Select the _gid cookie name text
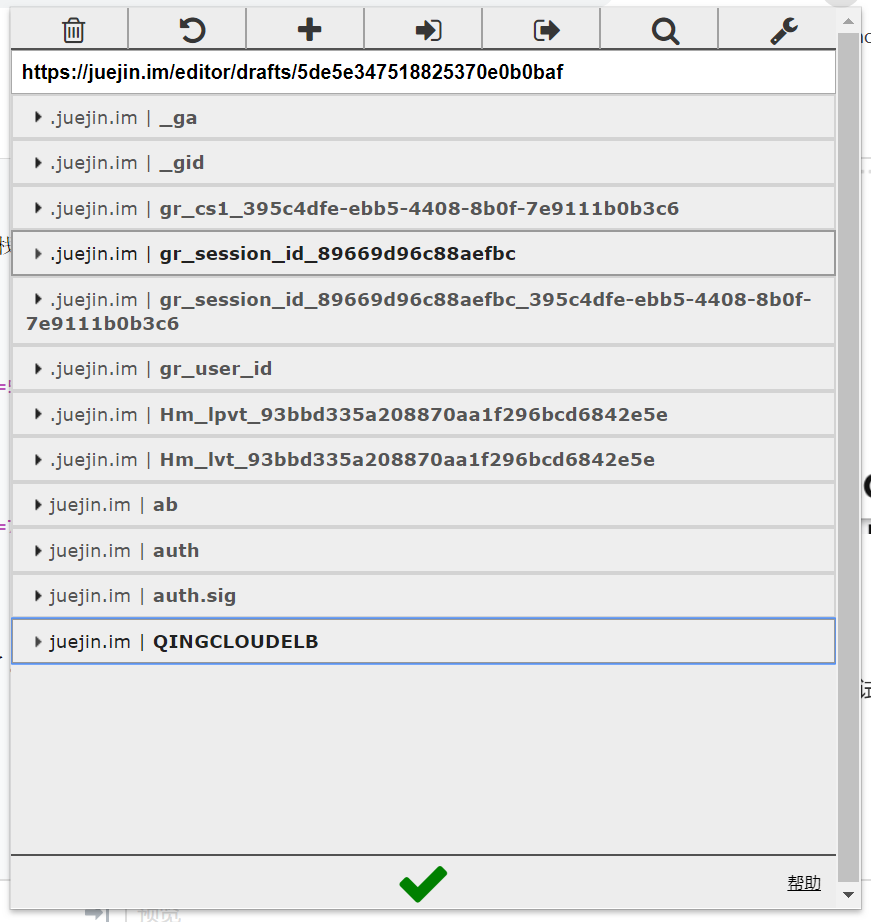Viewport: 871px width, 922px height. click(182, 163)
